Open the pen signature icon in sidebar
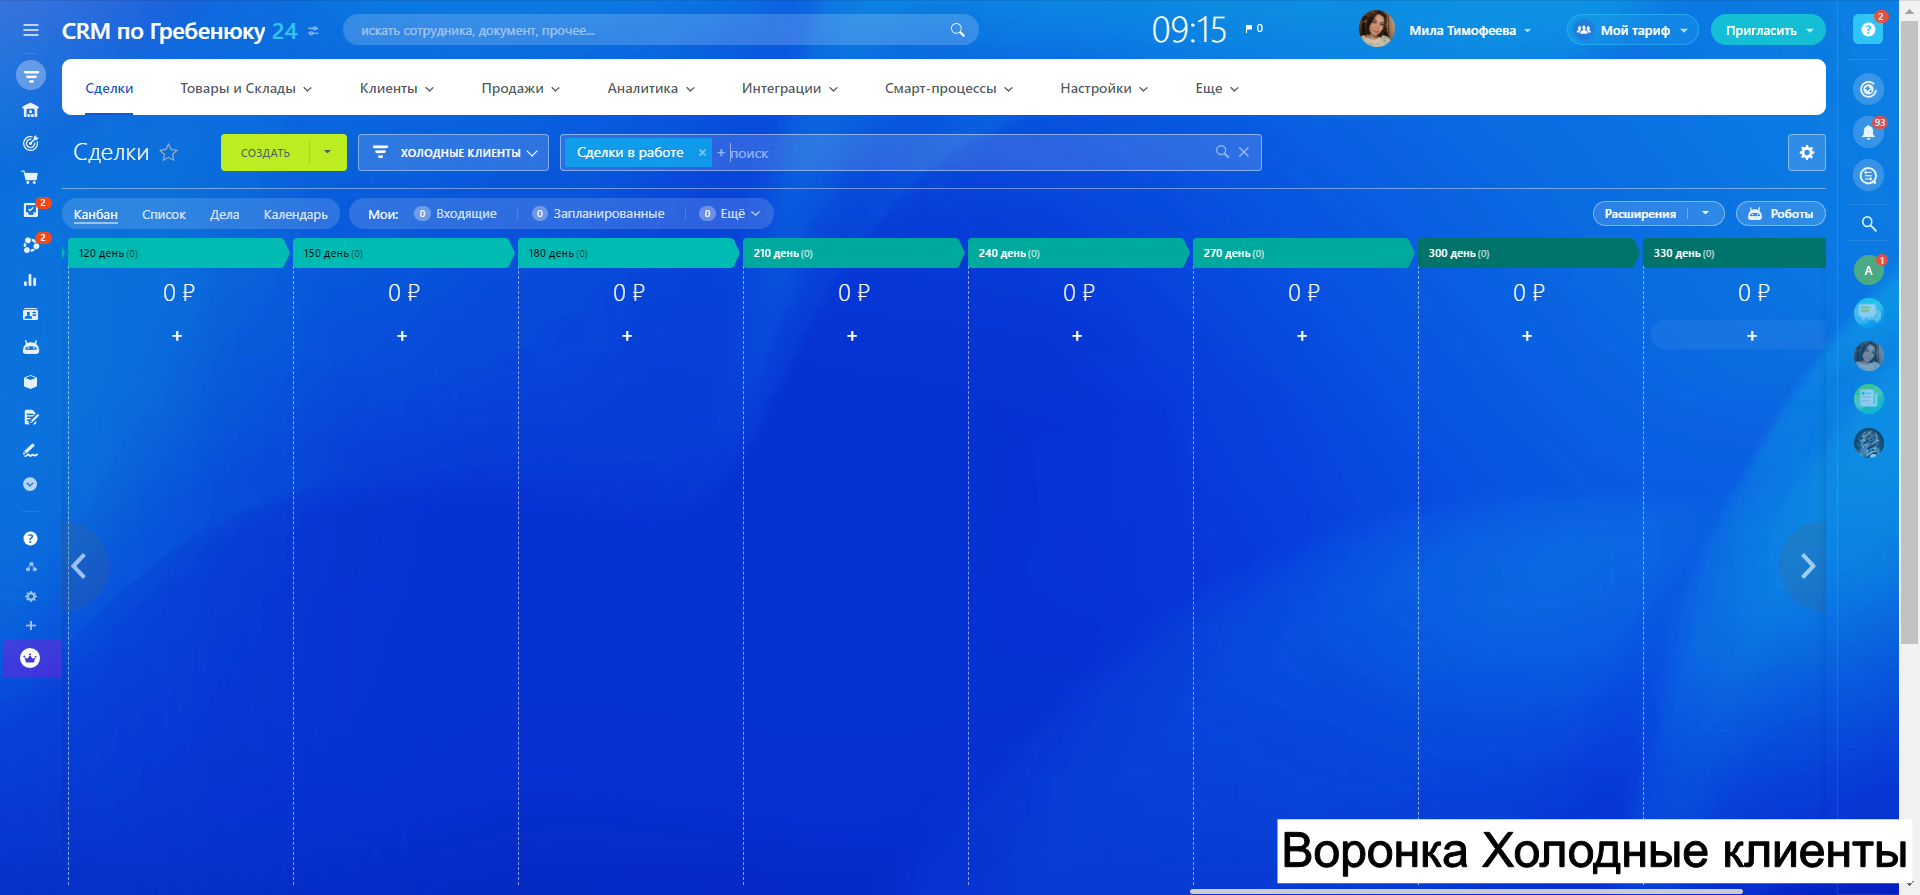The height and width of the screenshot is (895, 1920). [31, 450]
